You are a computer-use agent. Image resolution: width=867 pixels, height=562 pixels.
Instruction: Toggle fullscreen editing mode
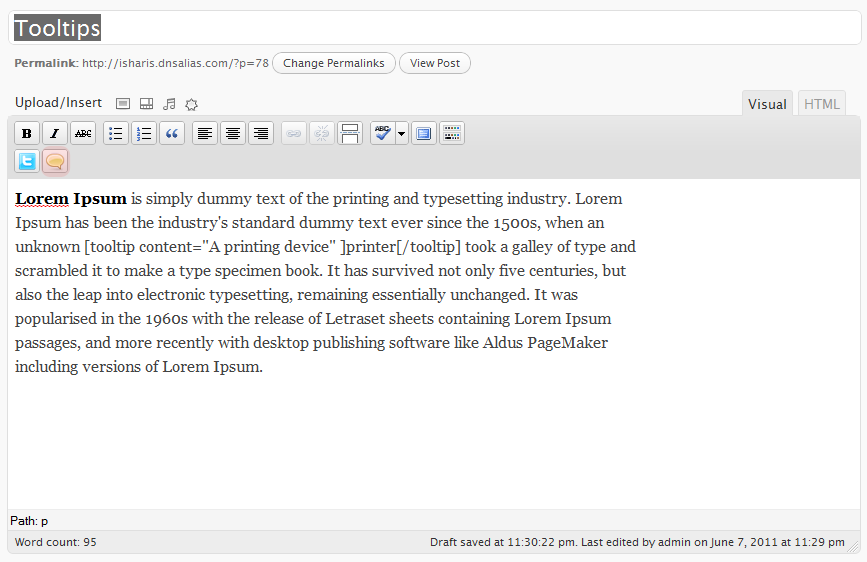coord(424,133)
